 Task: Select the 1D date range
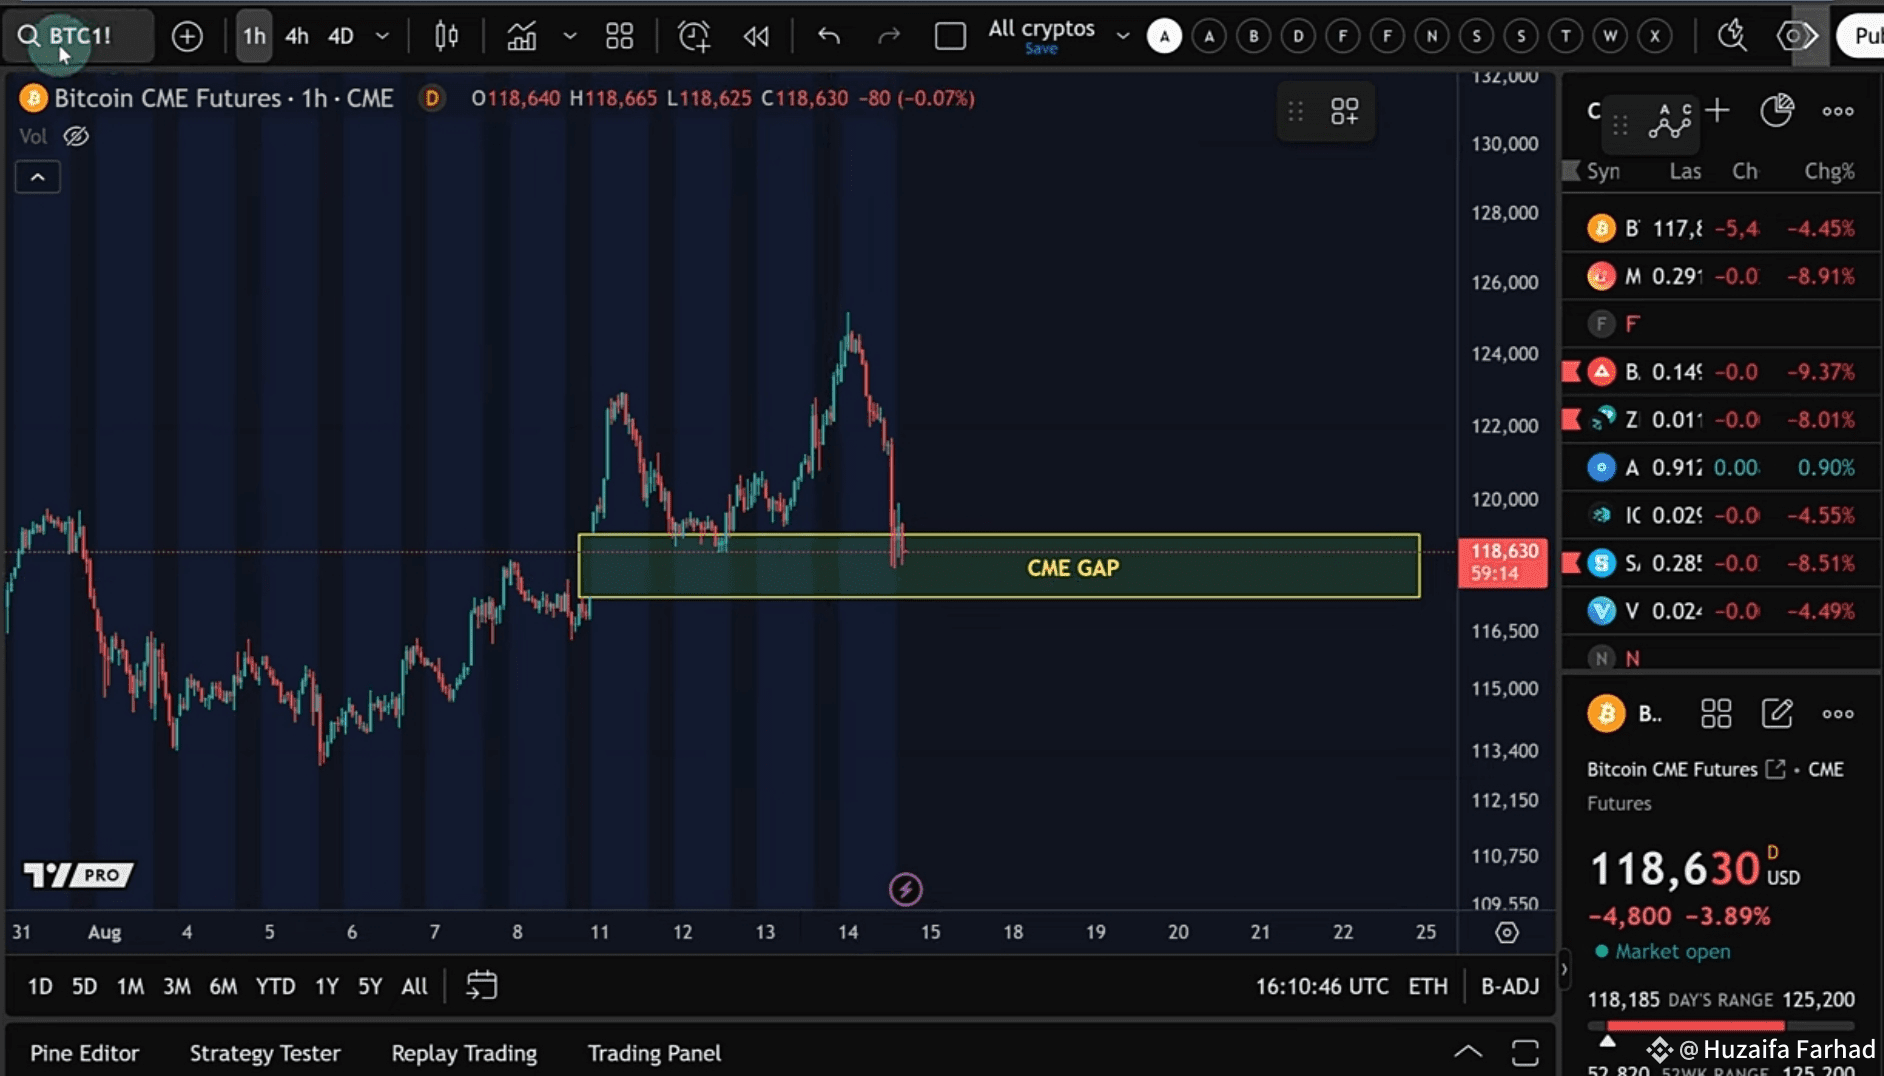[40, 987]
